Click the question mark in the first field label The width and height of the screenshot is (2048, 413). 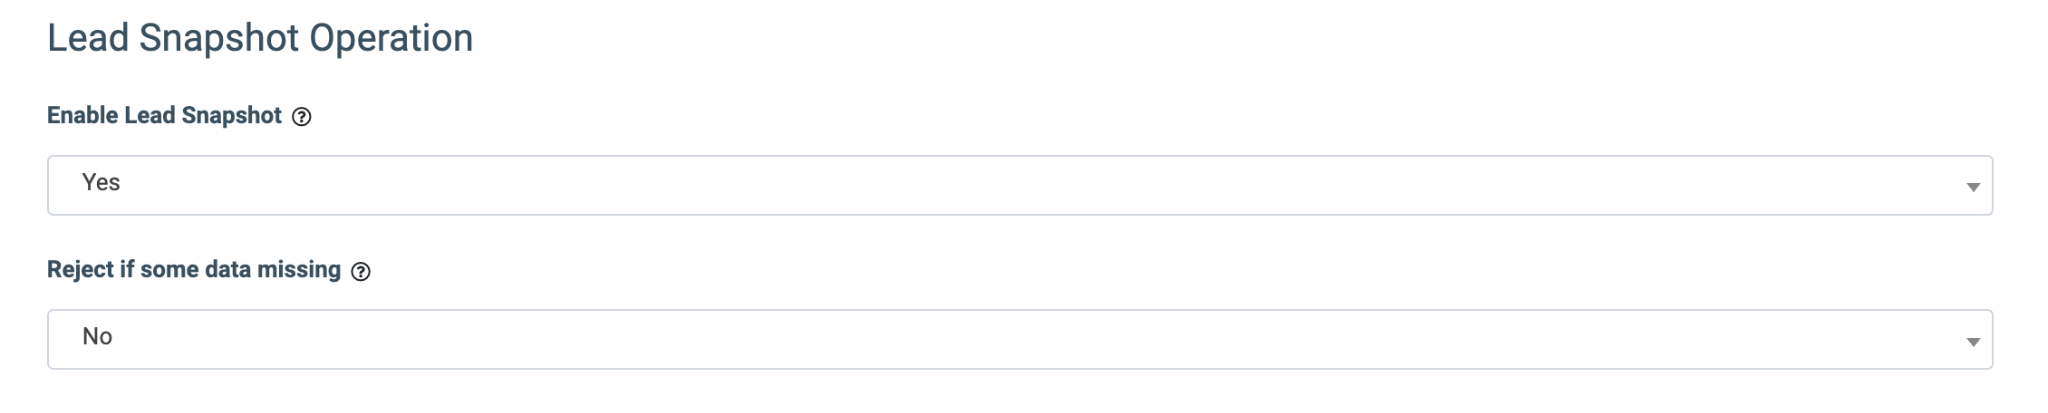[x=301, y=117]
